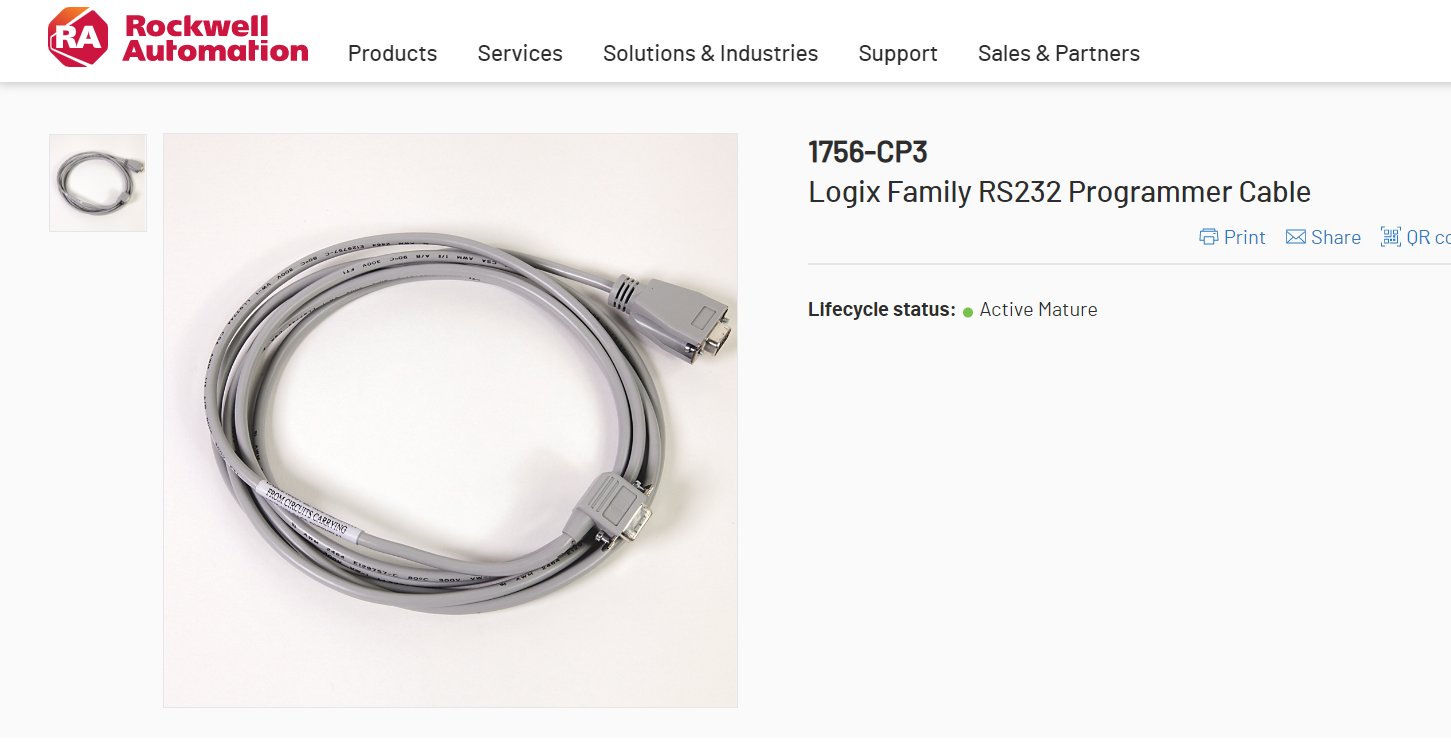Click the Lifecycle status label
1451x742 pixels.
882,310
